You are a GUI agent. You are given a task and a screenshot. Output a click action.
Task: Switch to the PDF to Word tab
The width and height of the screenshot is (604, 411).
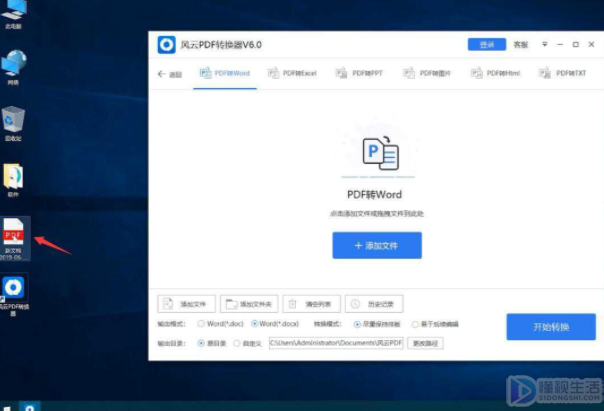[x=225, y=73]
